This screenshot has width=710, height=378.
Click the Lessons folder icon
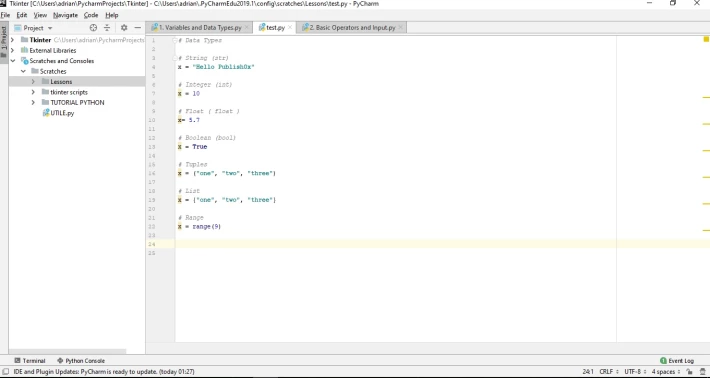45,81
